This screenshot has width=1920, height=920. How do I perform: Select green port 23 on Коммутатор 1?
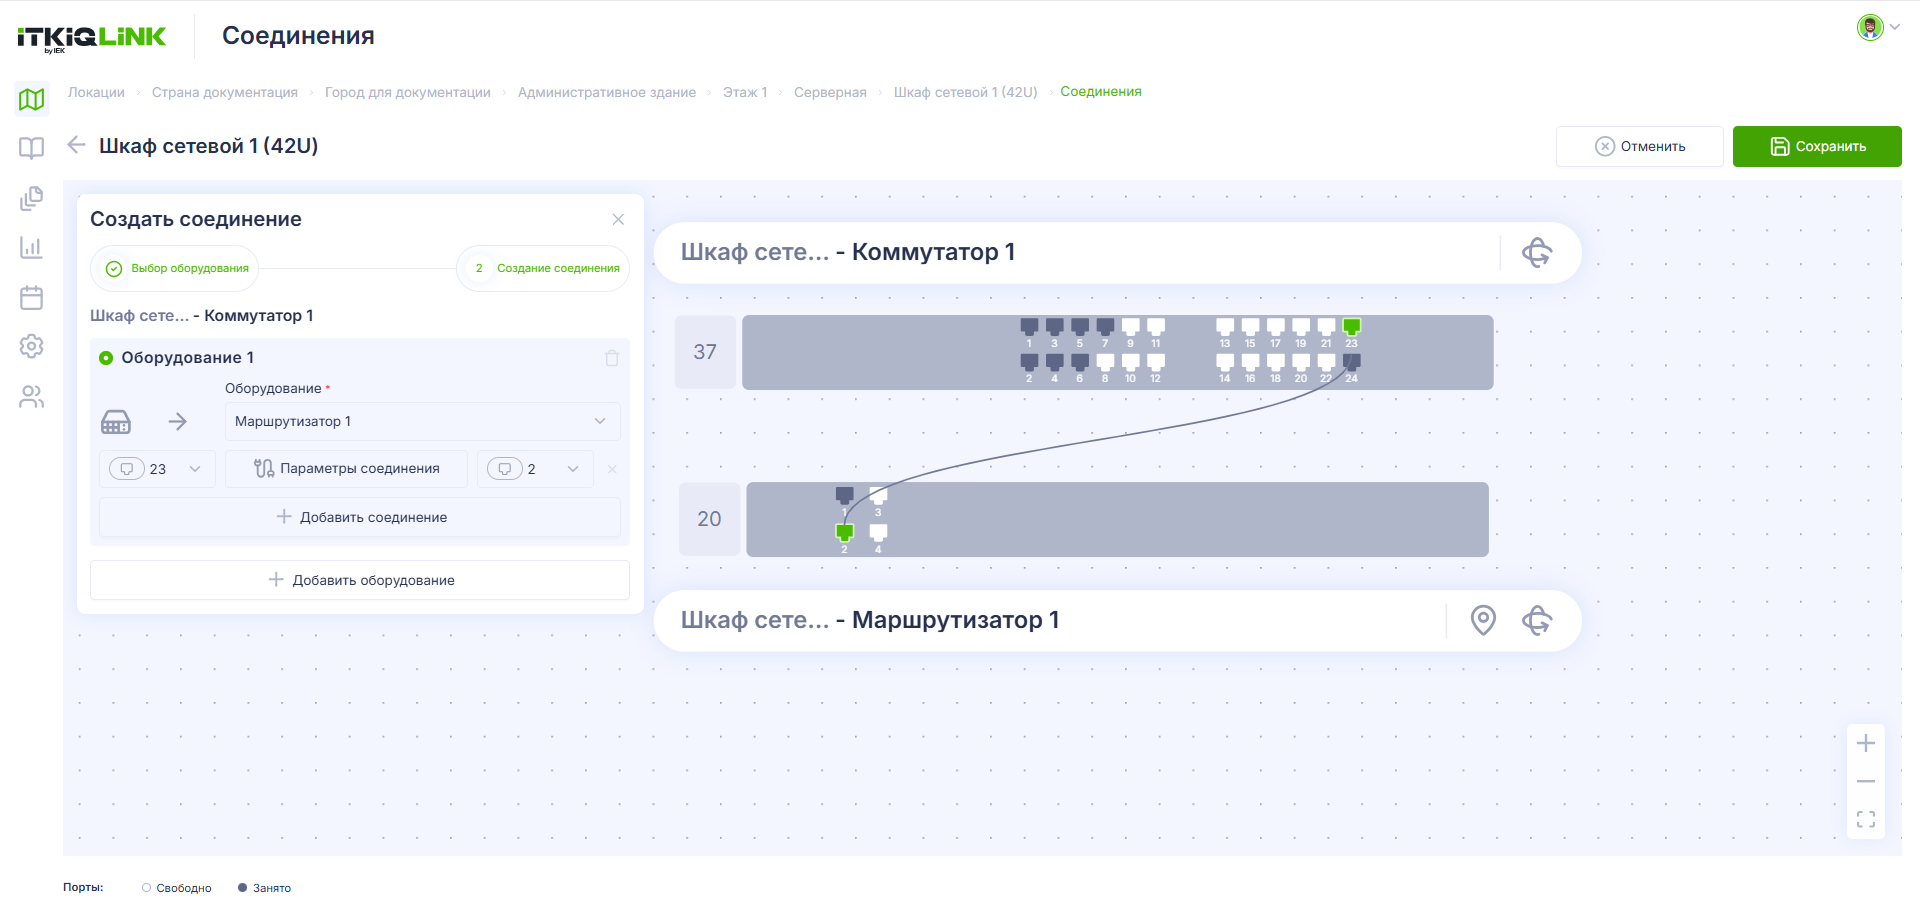(1351, 327)
